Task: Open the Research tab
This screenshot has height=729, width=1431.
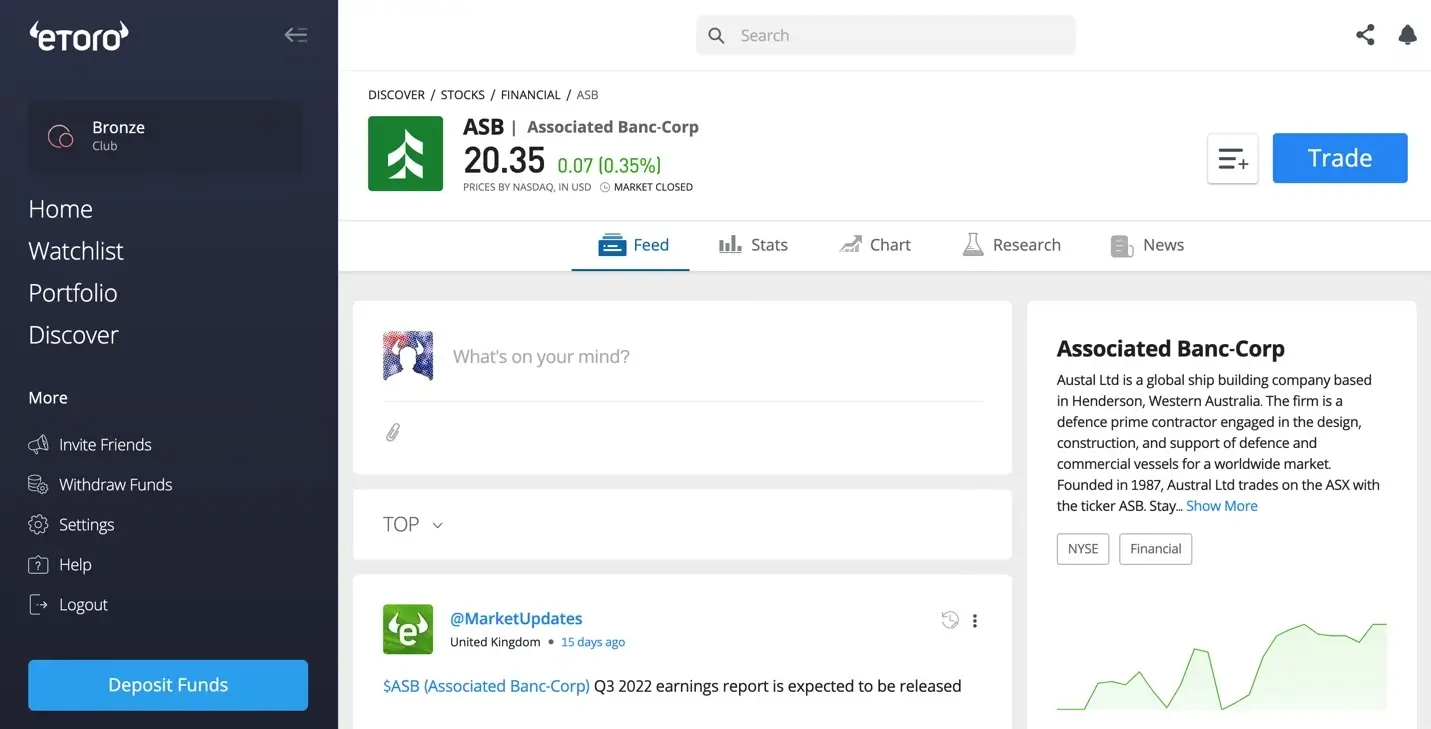Action: pos(1011,245)
